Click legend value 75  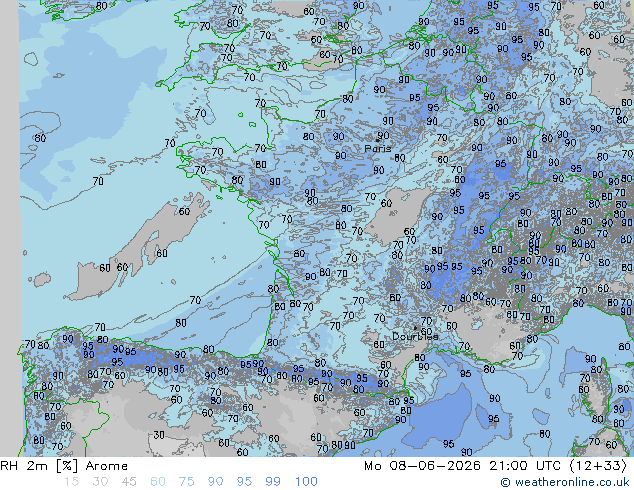point(187,482)
